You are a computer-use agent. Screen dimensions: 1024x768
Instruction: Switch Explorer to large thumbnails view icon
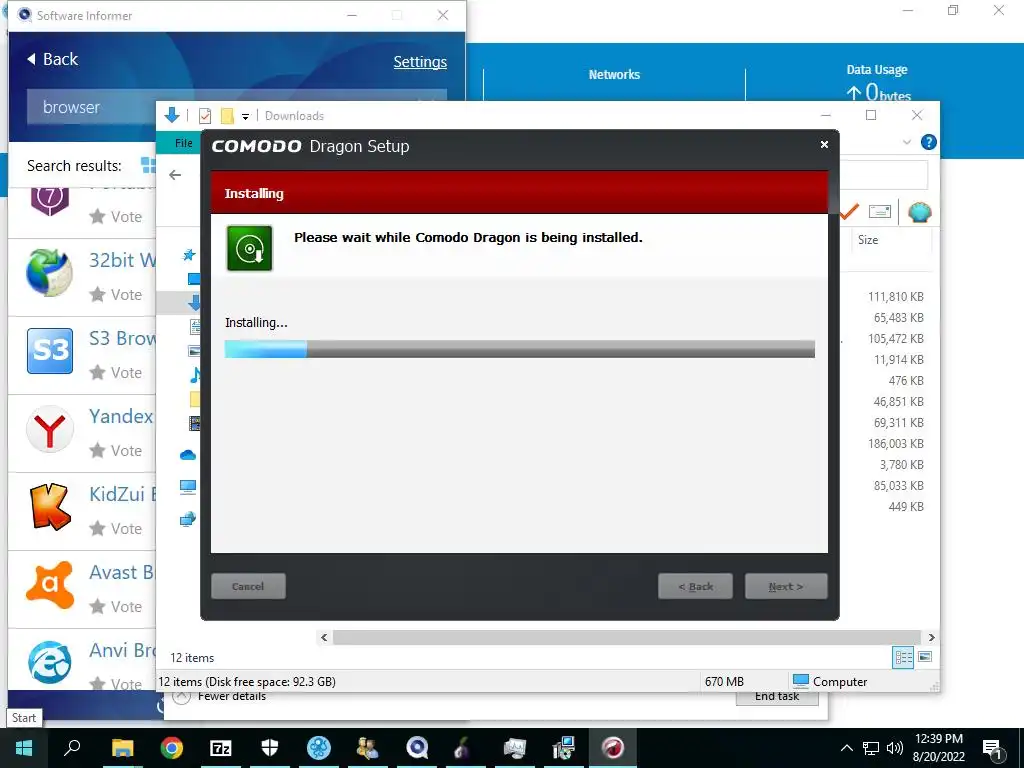pos(925,657)
